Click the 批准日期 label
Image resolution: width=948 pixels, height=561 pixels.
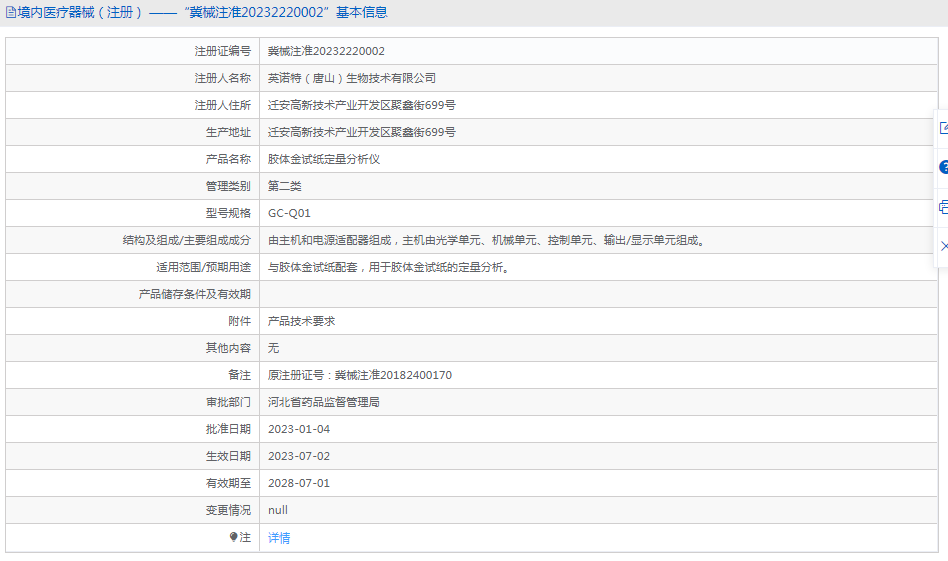pos(228,429)
